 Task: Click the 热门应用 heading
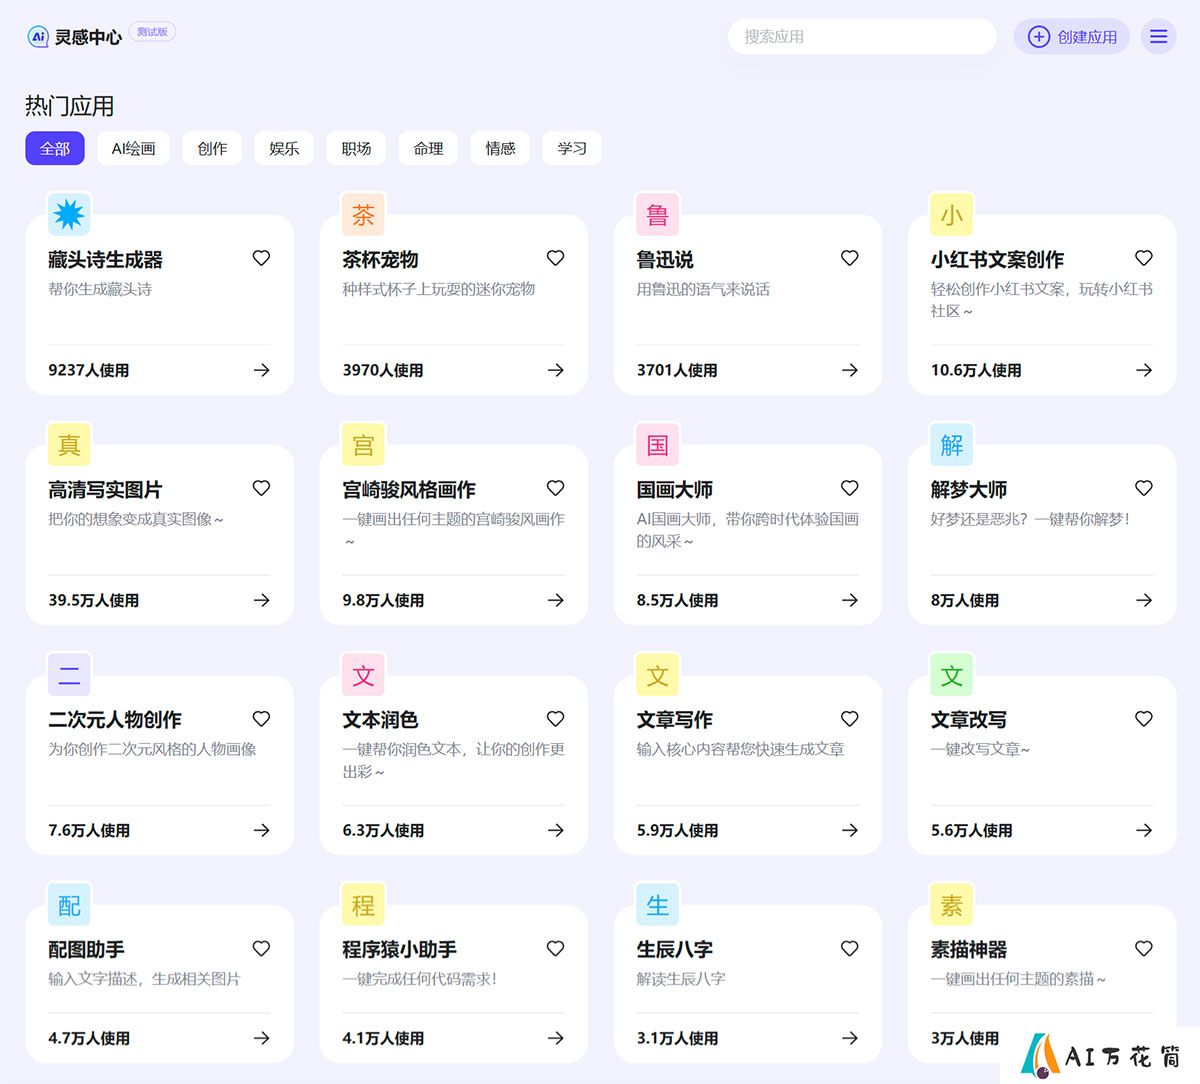pos(69,106)
